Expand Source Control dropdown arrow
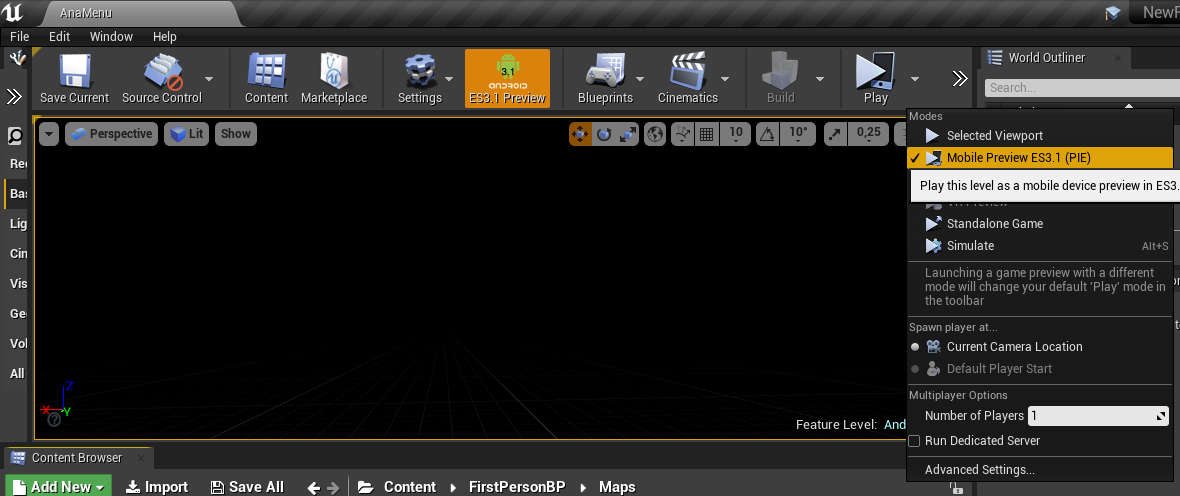This screenshot has width=1180, height=496. 208,78
